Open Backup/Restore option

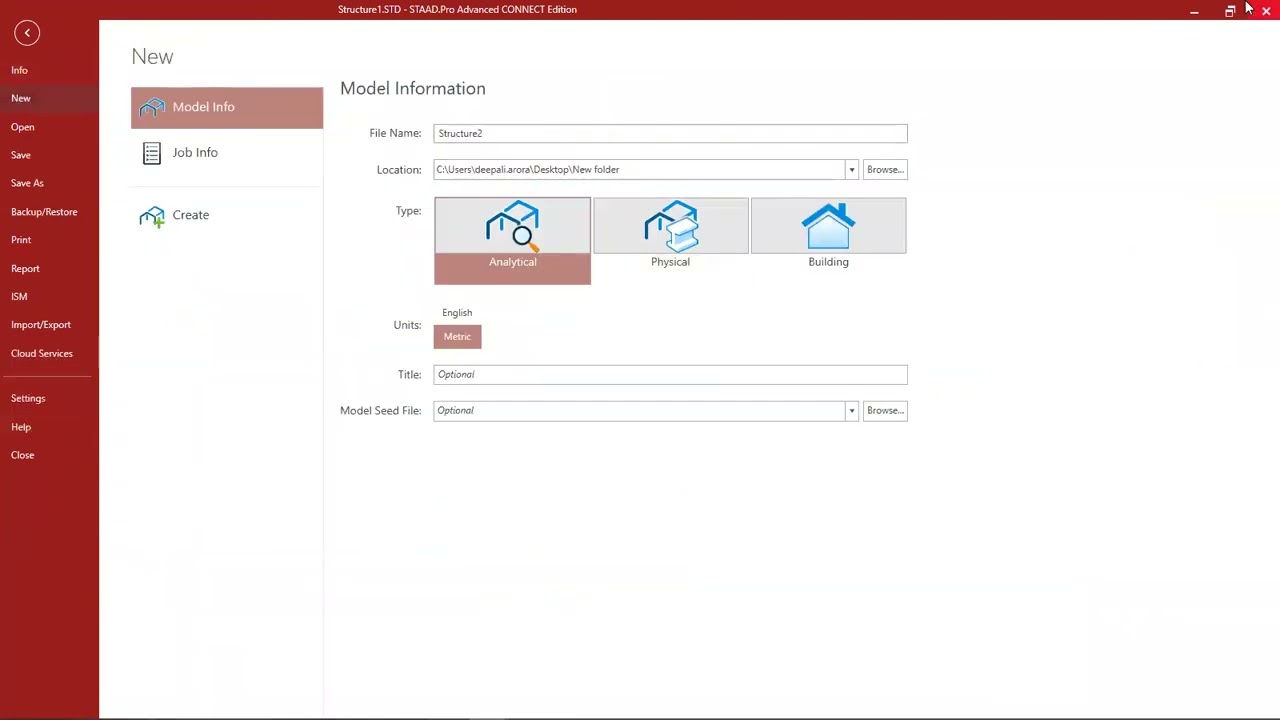click(x=44, y=212)
